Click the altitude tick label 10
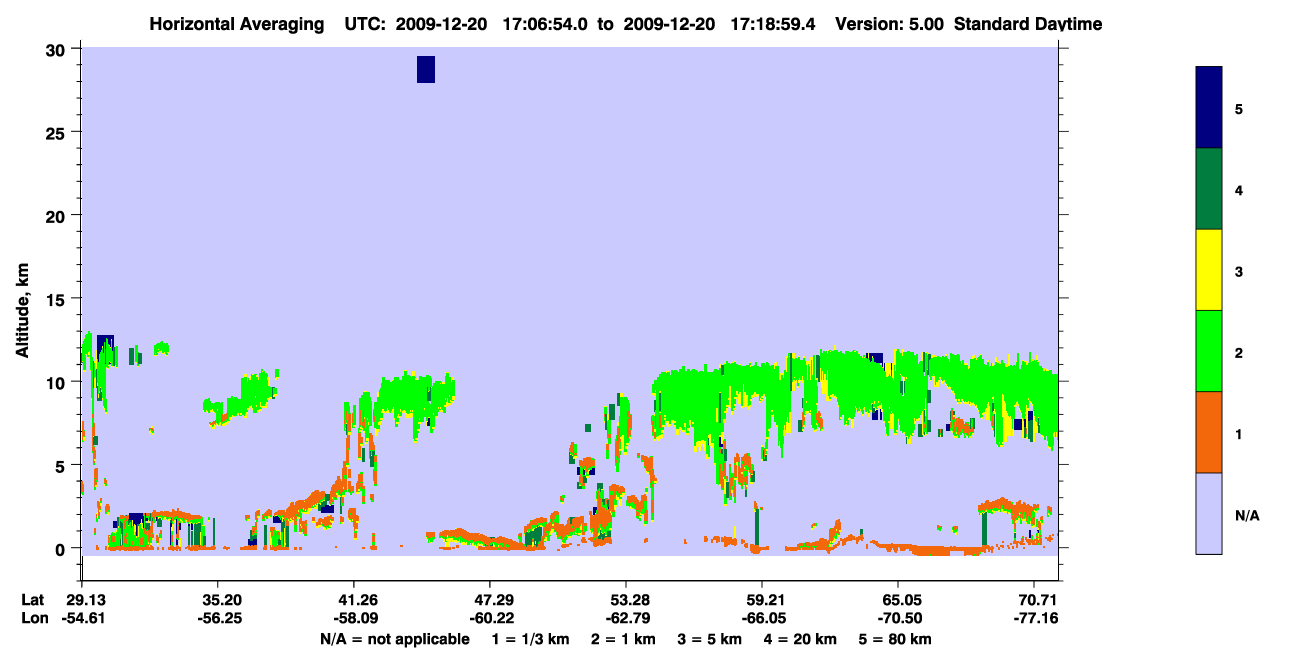 click(x=57, y=382)
